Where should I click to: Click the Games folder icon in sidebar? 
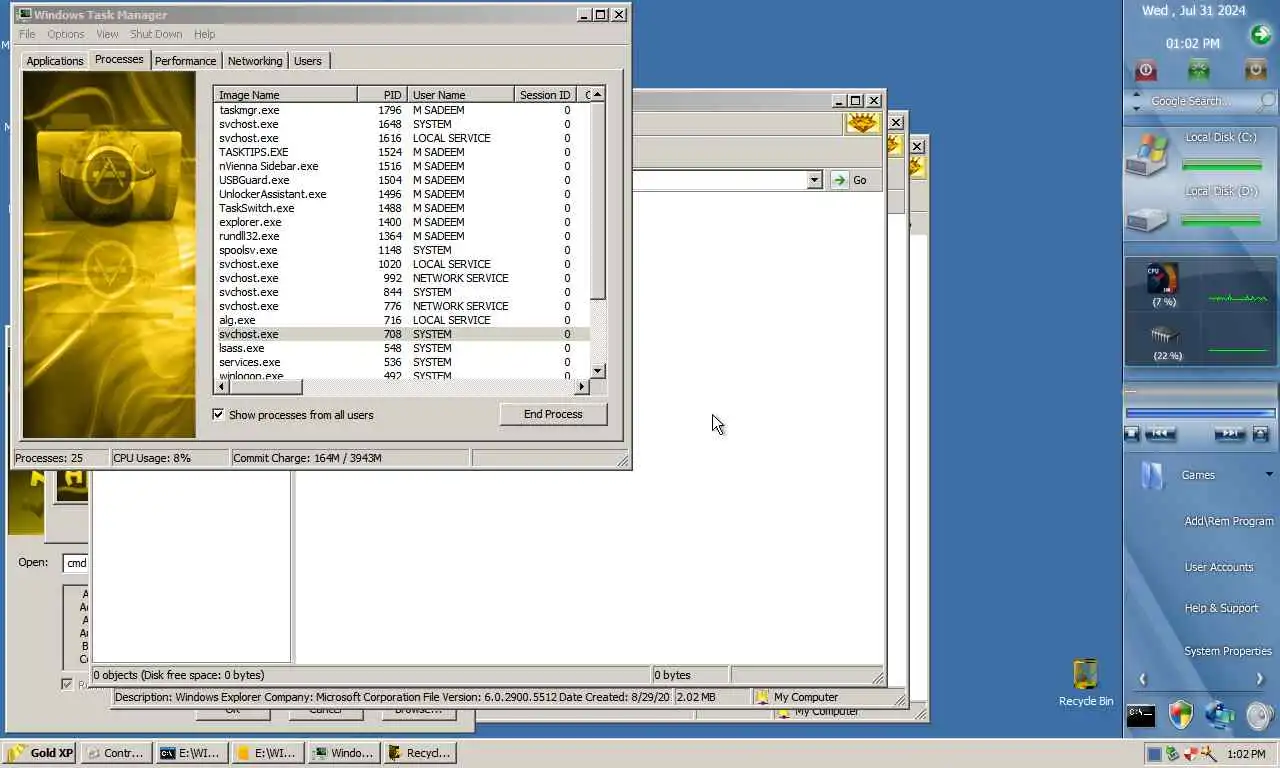(1152, 475)
